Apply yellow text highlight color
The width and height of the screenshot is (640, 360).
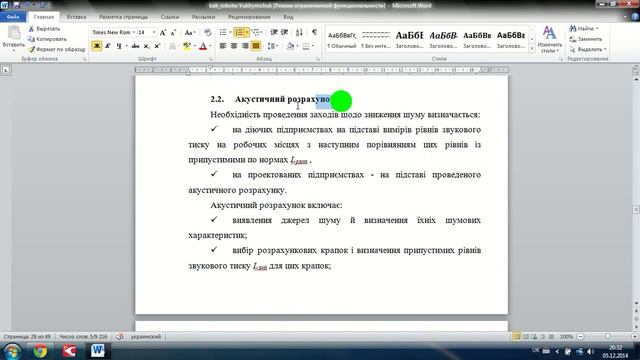point(187,46)
